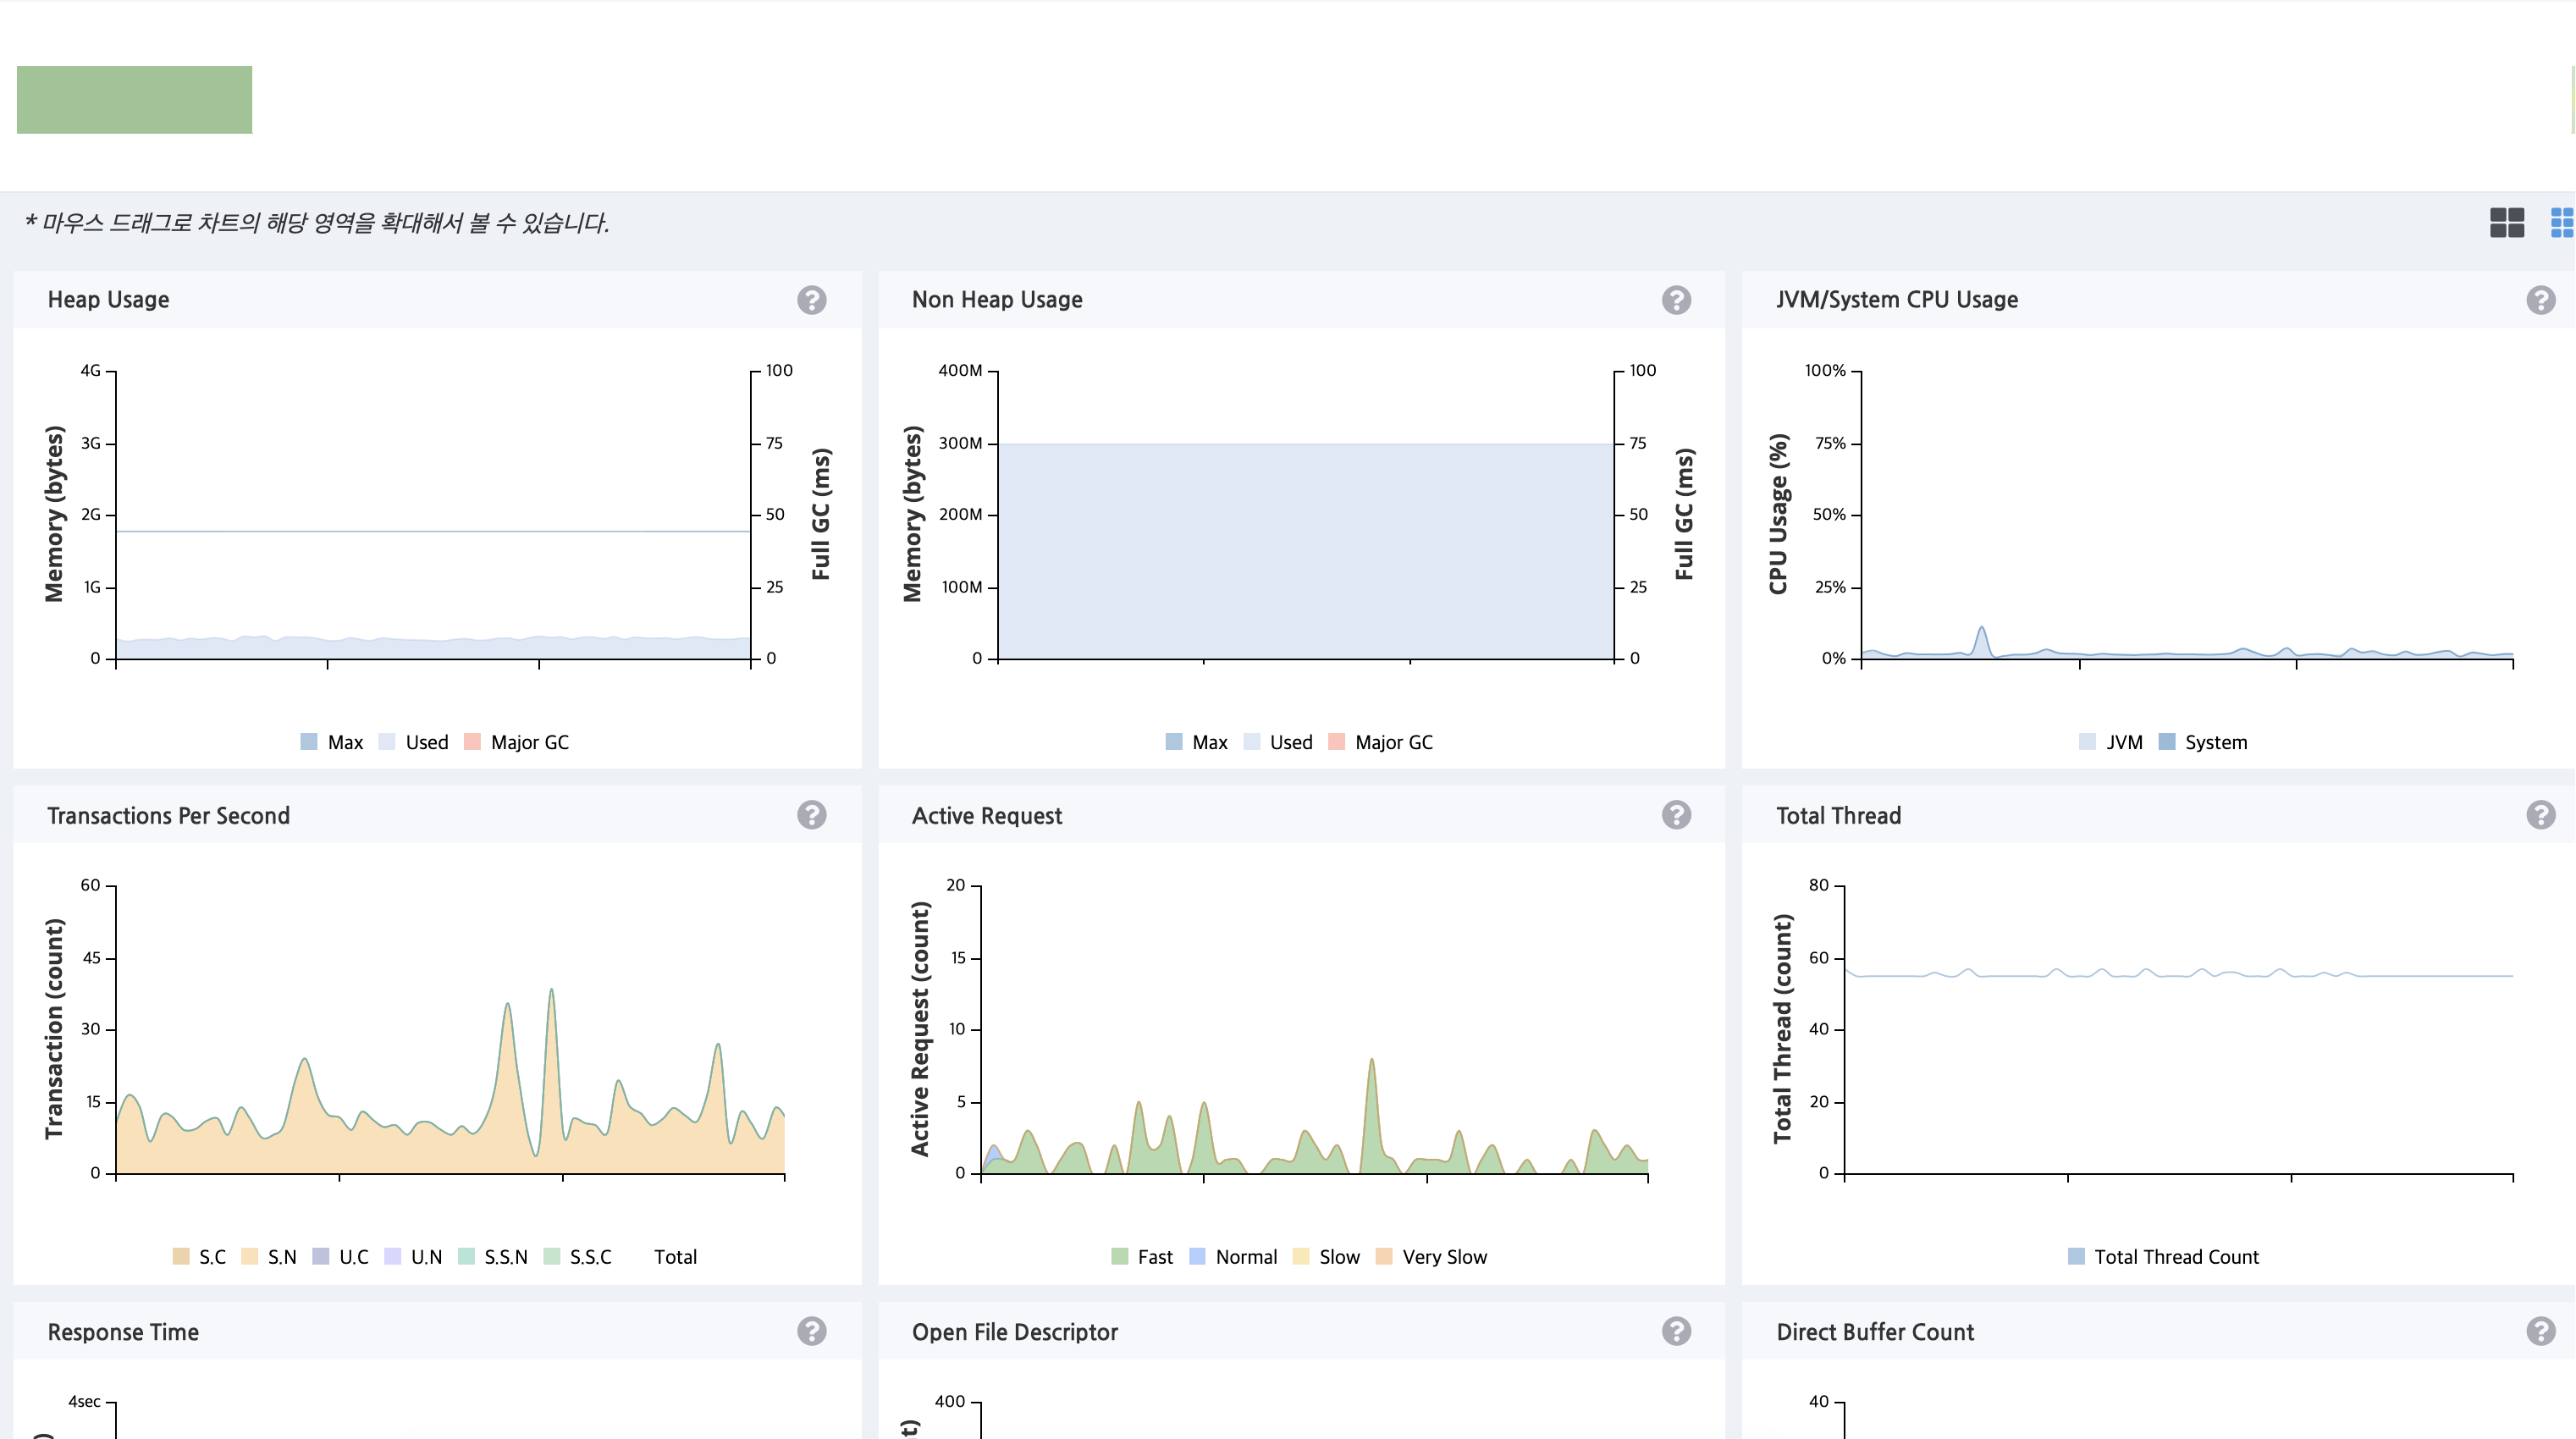Click the Active Request help icon

pyautogui.click(x=1676, y=815)
